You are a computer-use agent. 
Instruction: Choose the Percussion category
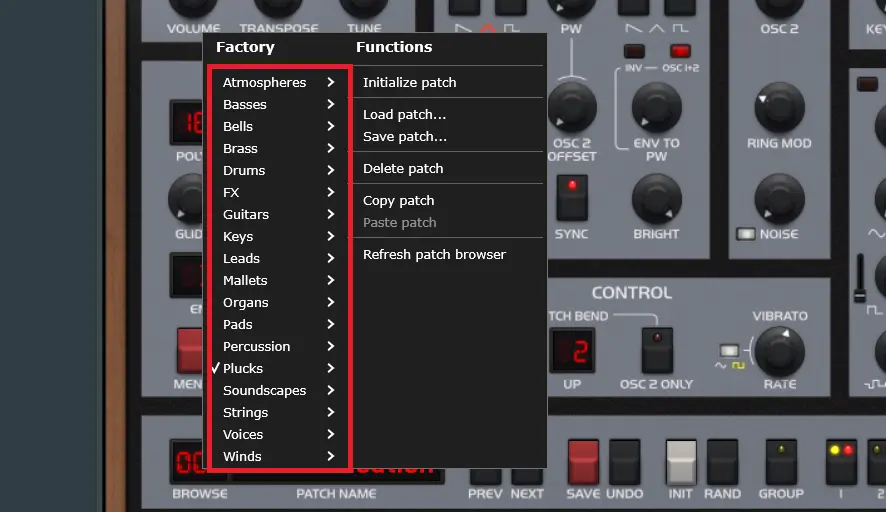(x=279, y=347)
